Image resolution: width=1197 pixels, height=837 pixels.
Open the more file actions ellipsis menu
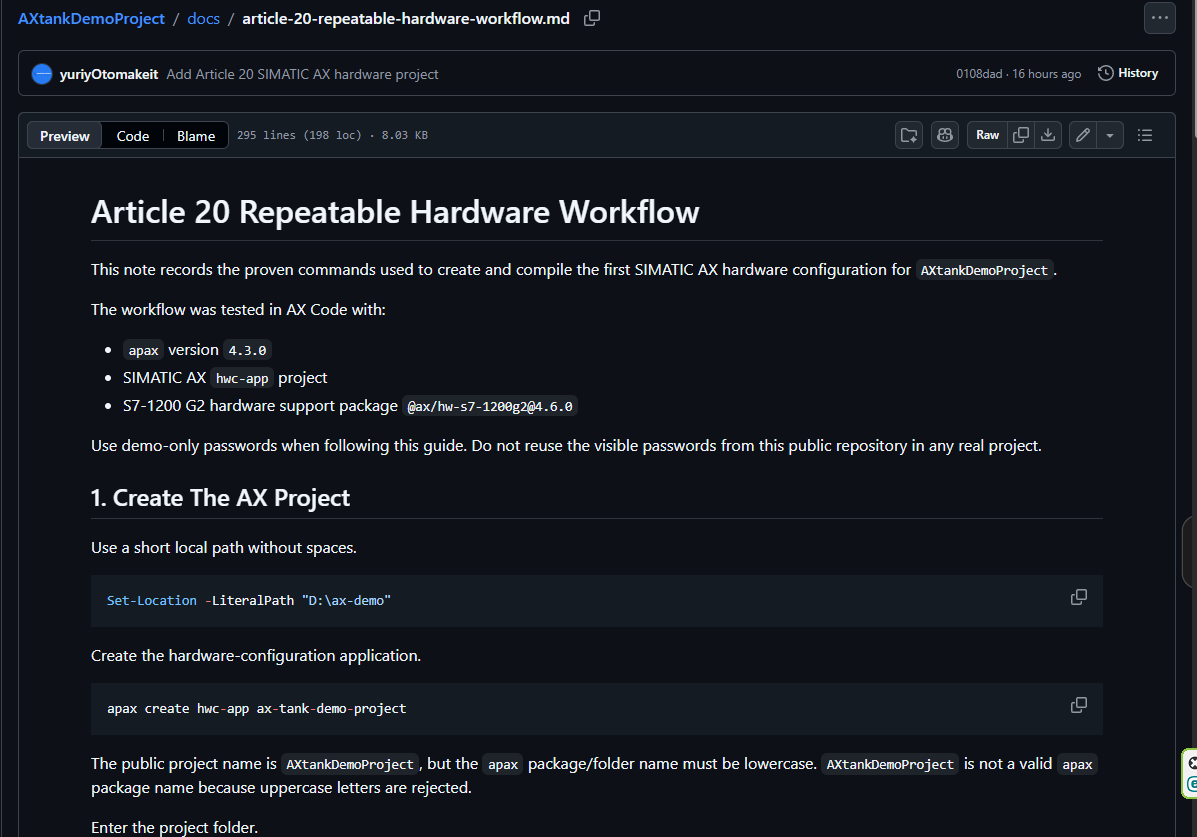1159,18
